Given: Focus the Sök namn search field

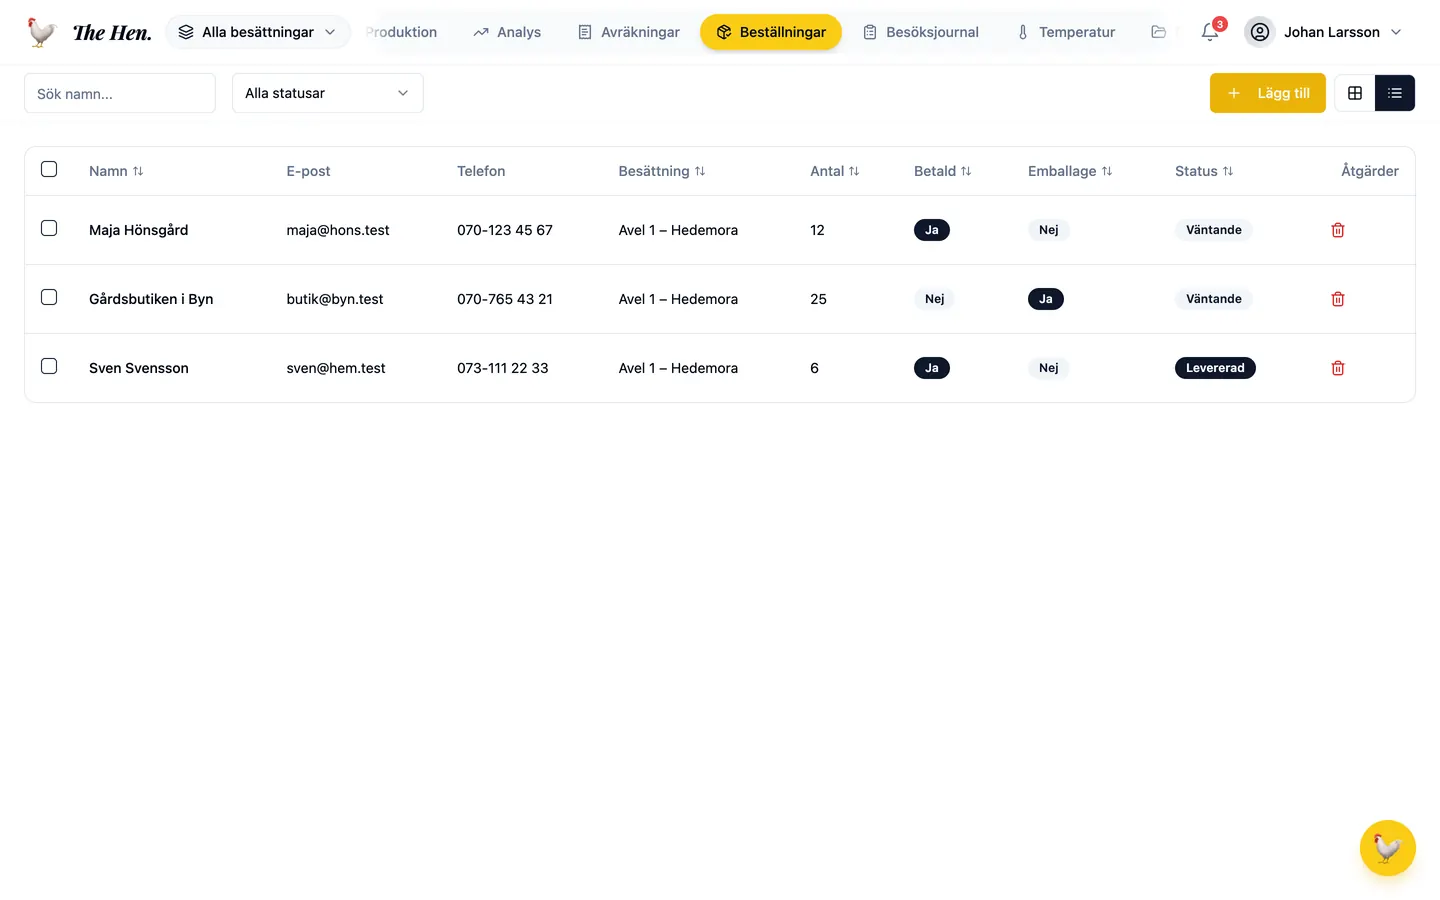Looking at the screenshot, I should (x=120, y=93).
